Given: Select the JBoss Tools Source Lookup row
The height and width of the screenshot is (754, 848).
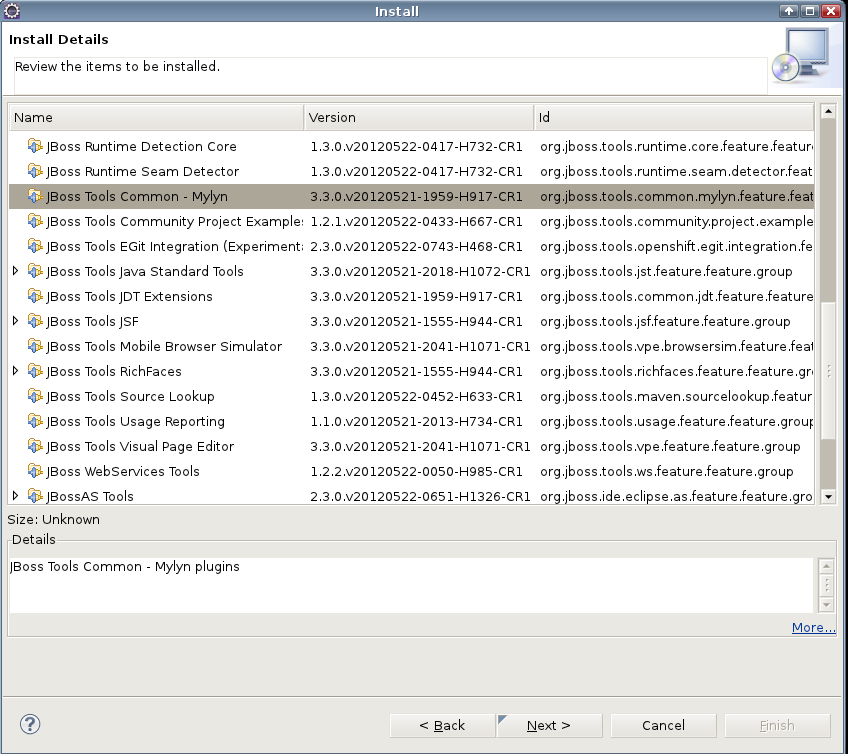Looking at the screenshot, I should click(x=412, y=396).
